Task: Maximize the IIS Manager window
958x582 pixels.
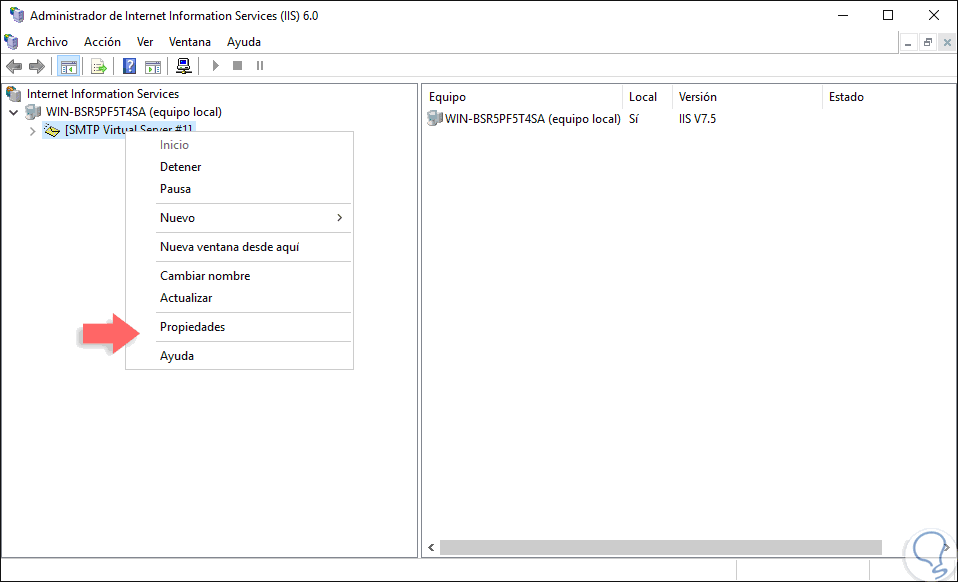Action: pos(888,15)
